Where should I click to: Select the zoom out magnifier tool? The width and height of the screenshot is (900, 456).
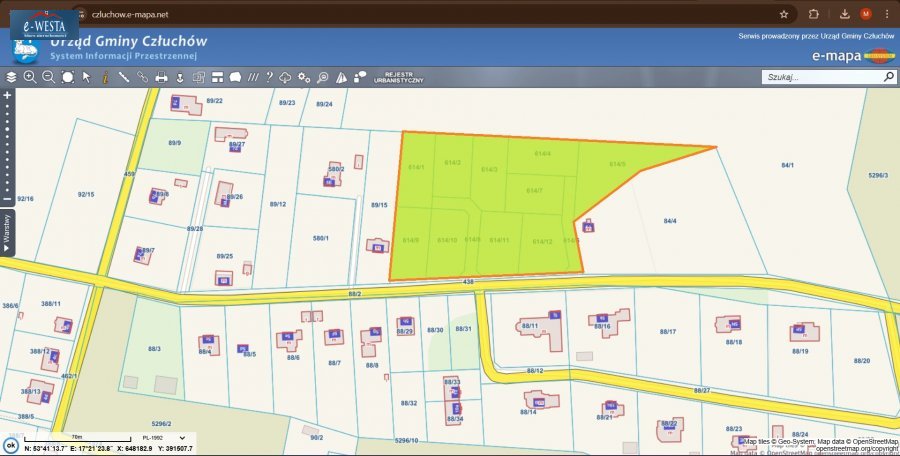[48, 77]
